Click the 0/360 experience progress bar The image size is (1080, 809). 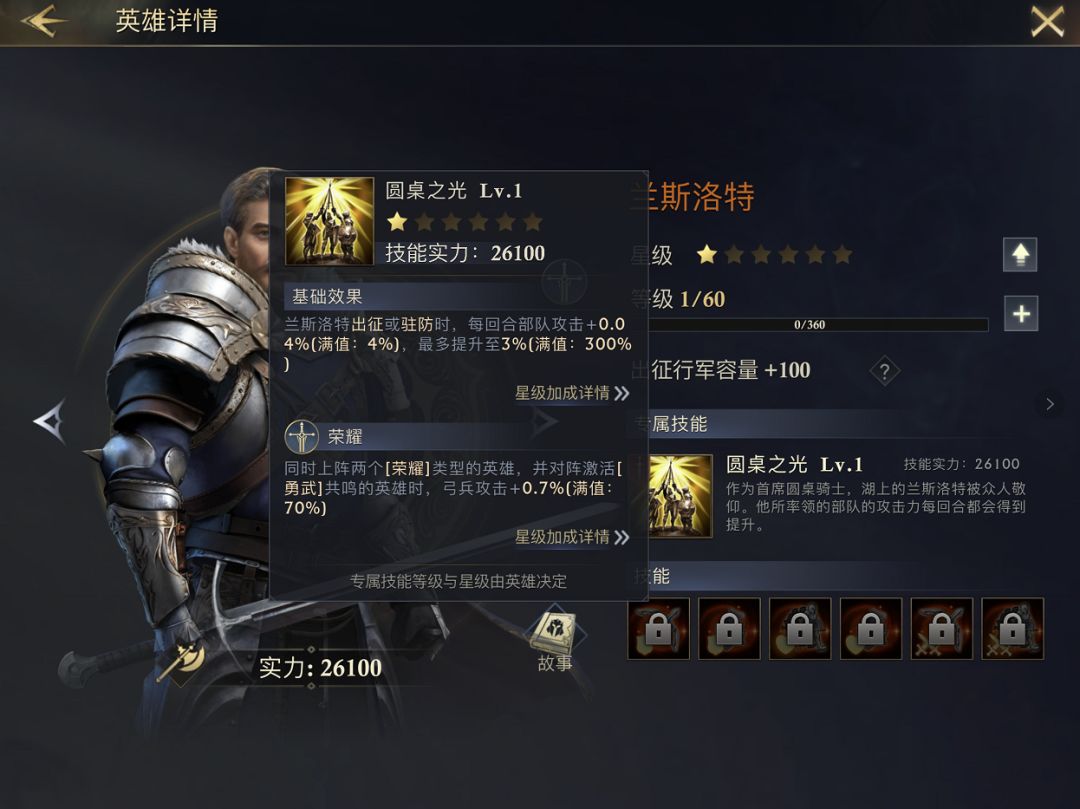810,324
